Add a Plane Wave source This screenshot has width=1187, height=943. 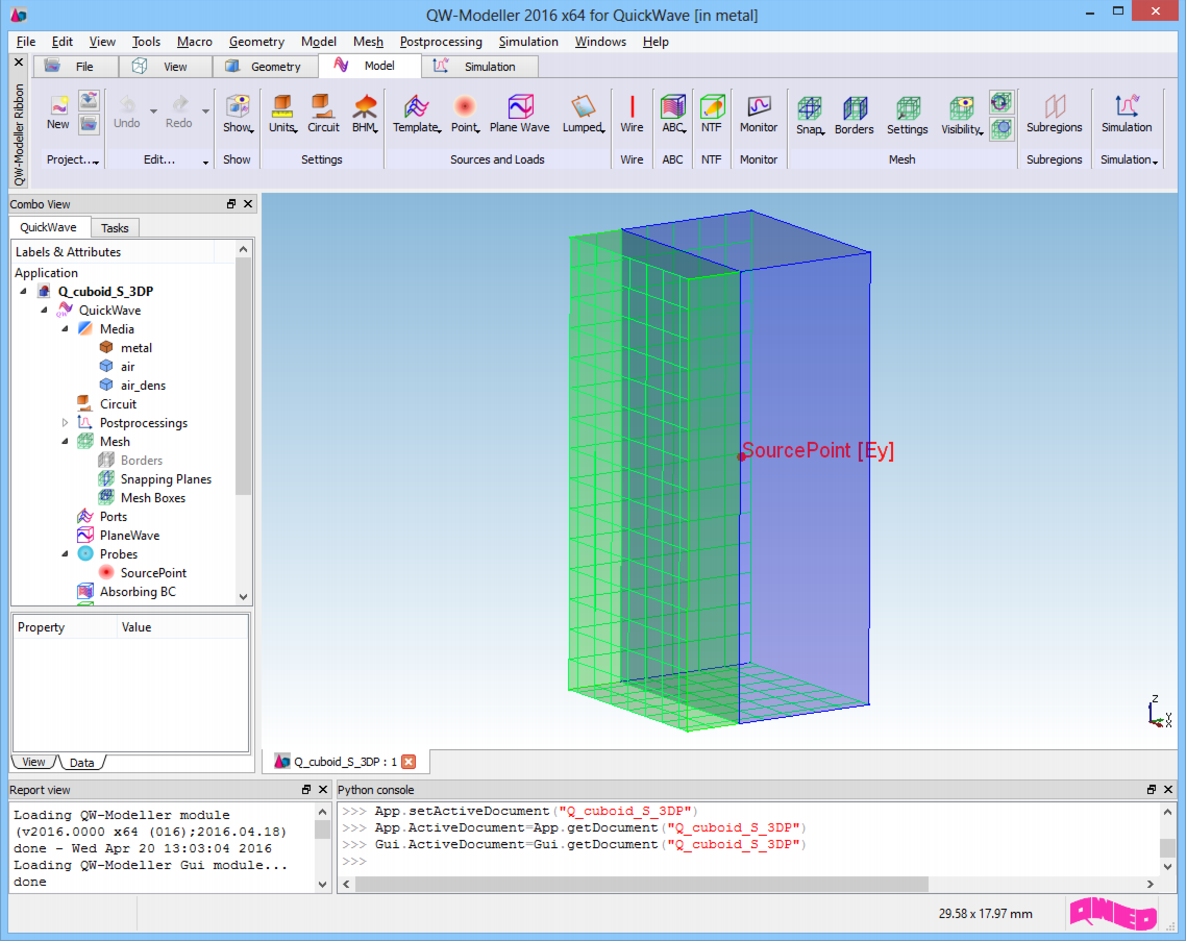click(519, 114)
